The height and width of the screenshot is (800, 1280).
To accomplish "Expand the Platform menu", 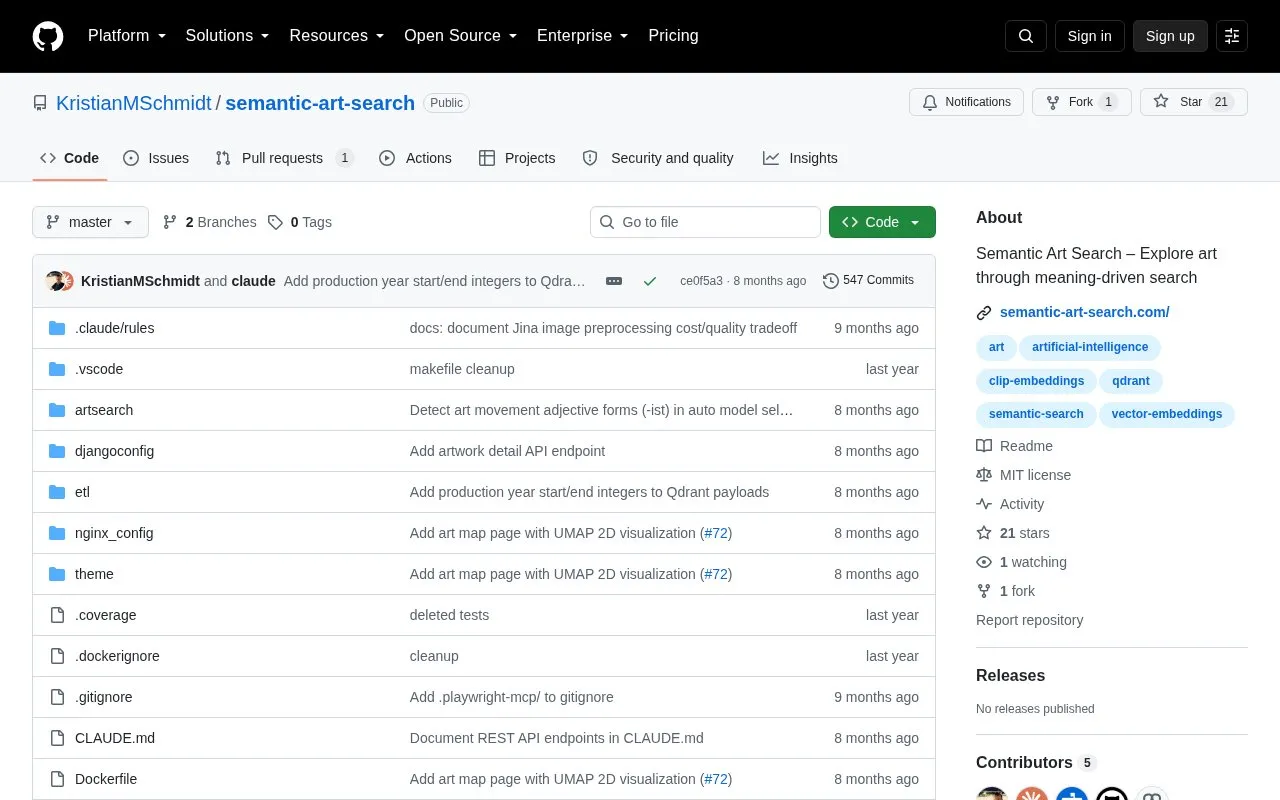I will coord(127,36).
